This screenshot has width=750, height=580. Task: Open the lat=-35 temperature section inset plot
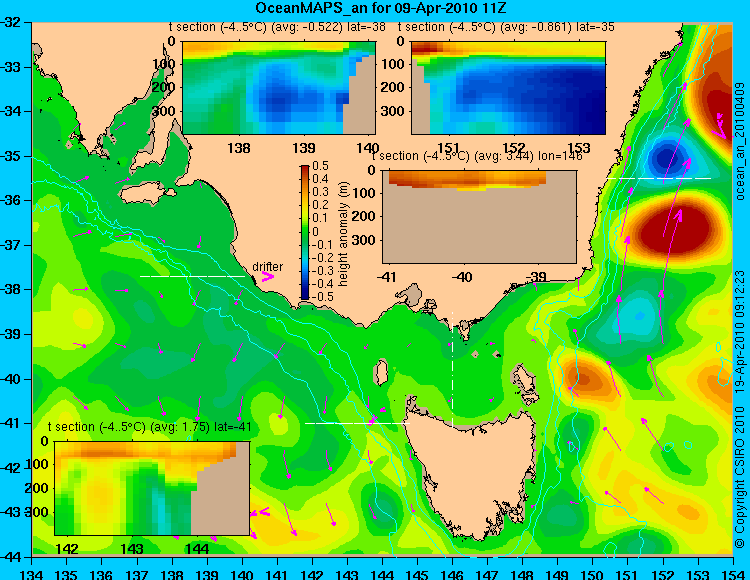(508, 88)
